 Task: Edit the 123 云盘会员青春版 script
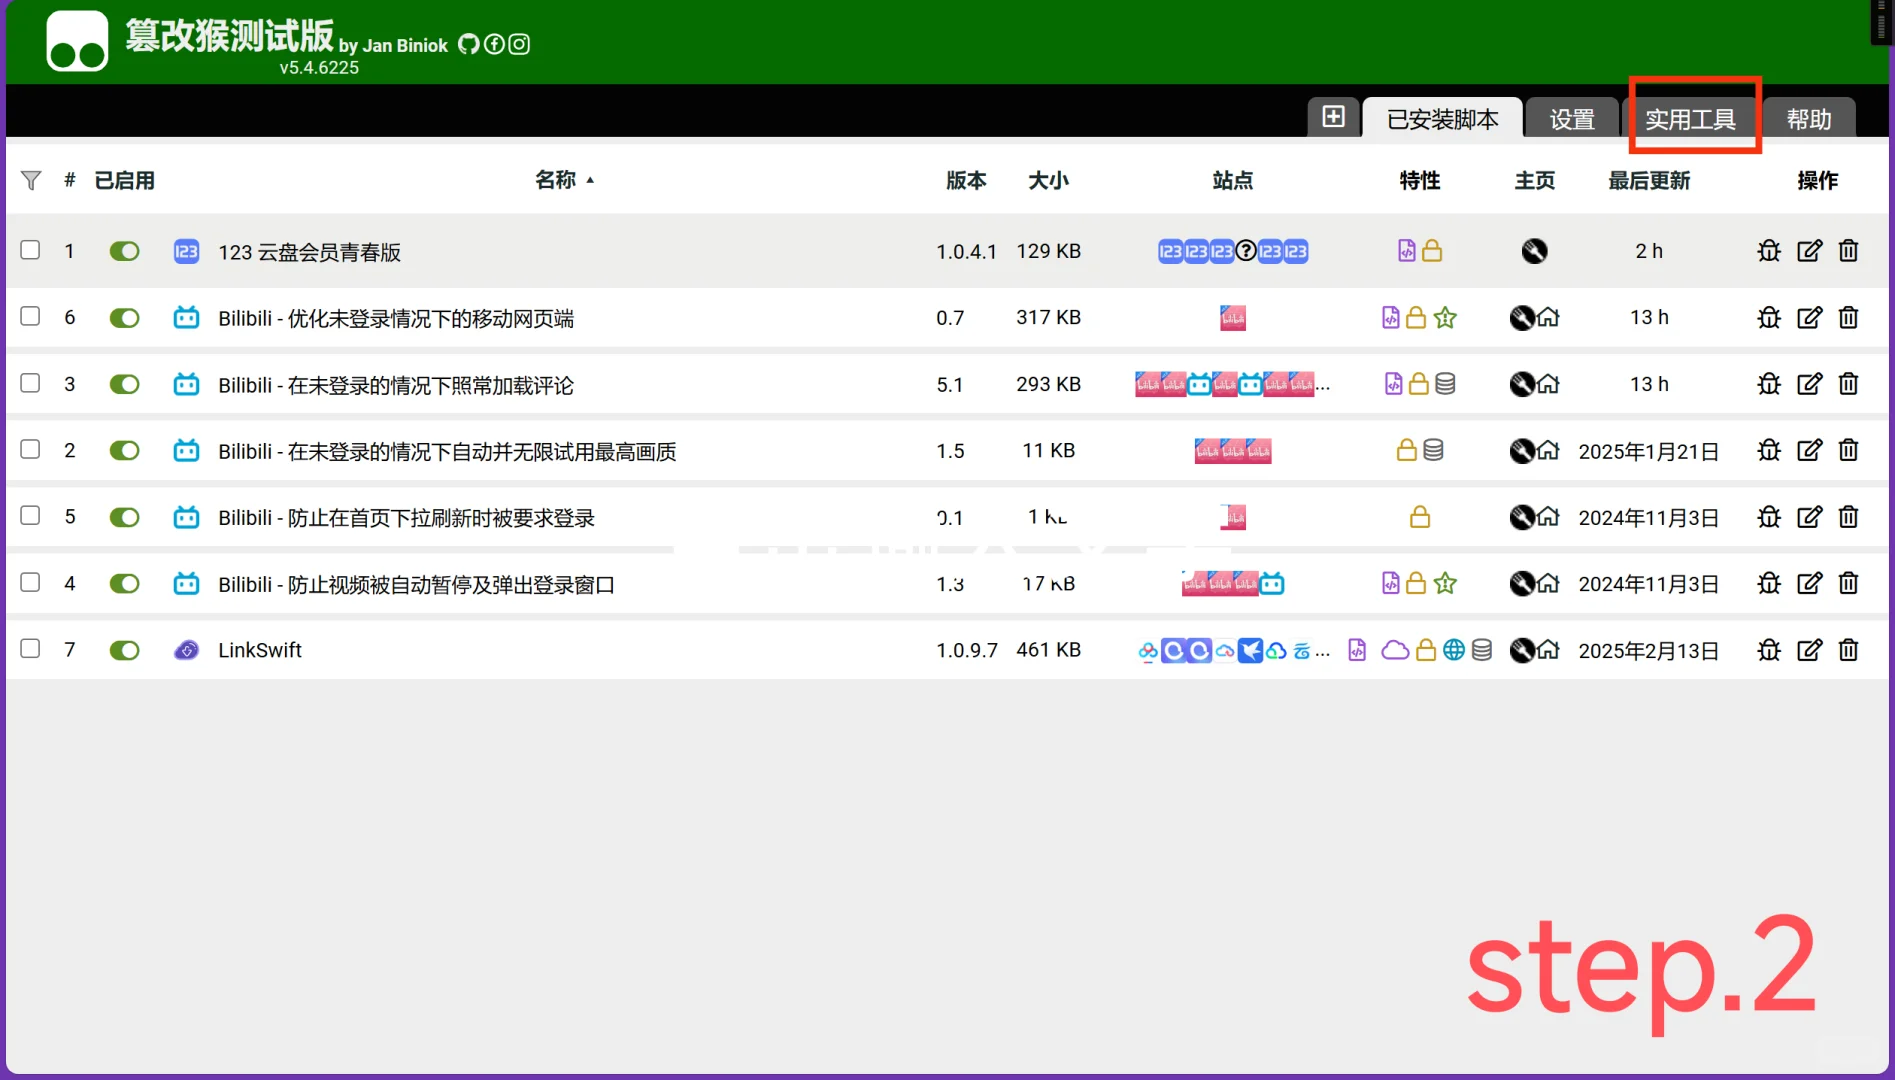[1809, 251]
